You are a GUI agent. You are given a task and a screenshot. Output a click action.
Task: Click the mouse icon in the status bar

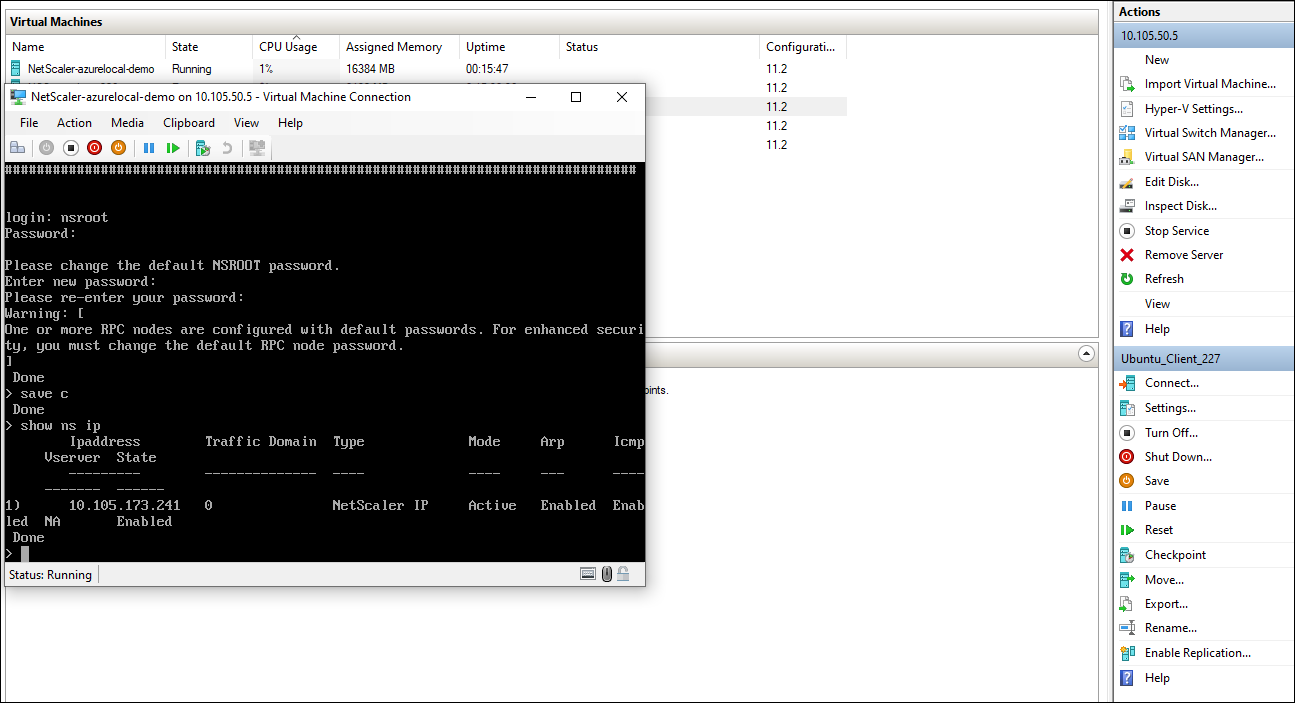click(606, 573)
